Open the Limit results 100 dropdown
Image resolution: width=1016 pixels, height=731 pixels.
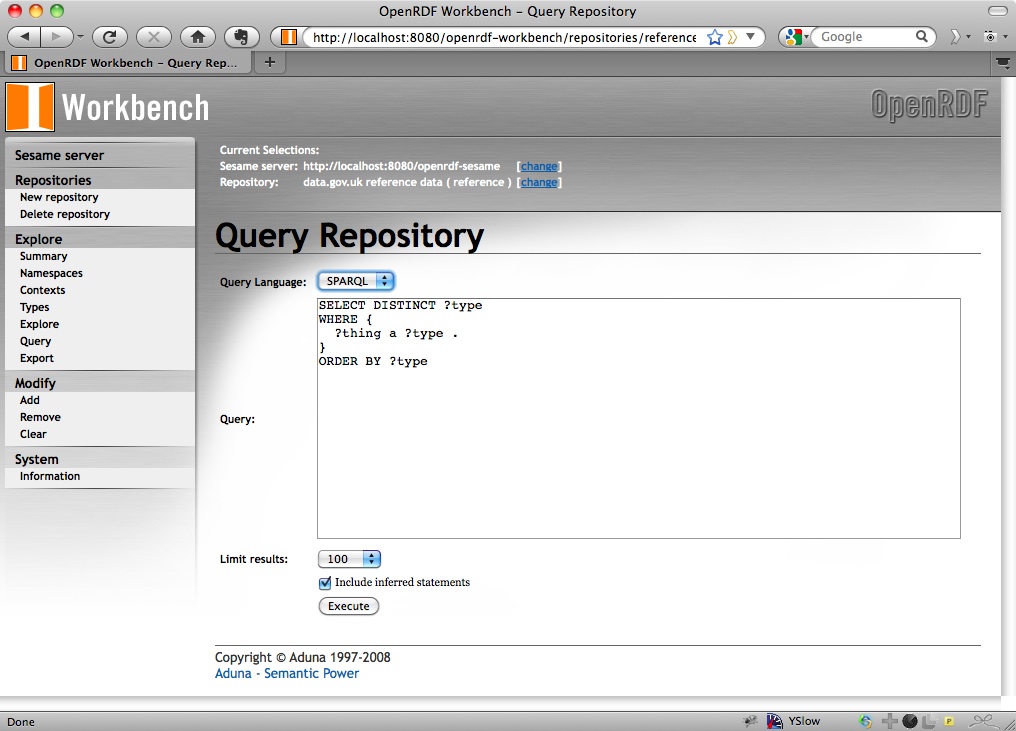coord(349,559)
